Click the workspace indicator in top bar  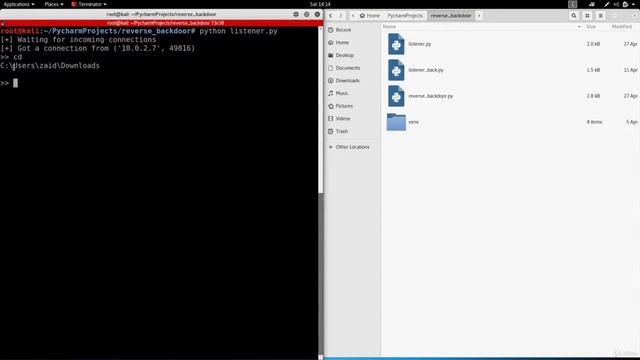[x=573, y=4]
